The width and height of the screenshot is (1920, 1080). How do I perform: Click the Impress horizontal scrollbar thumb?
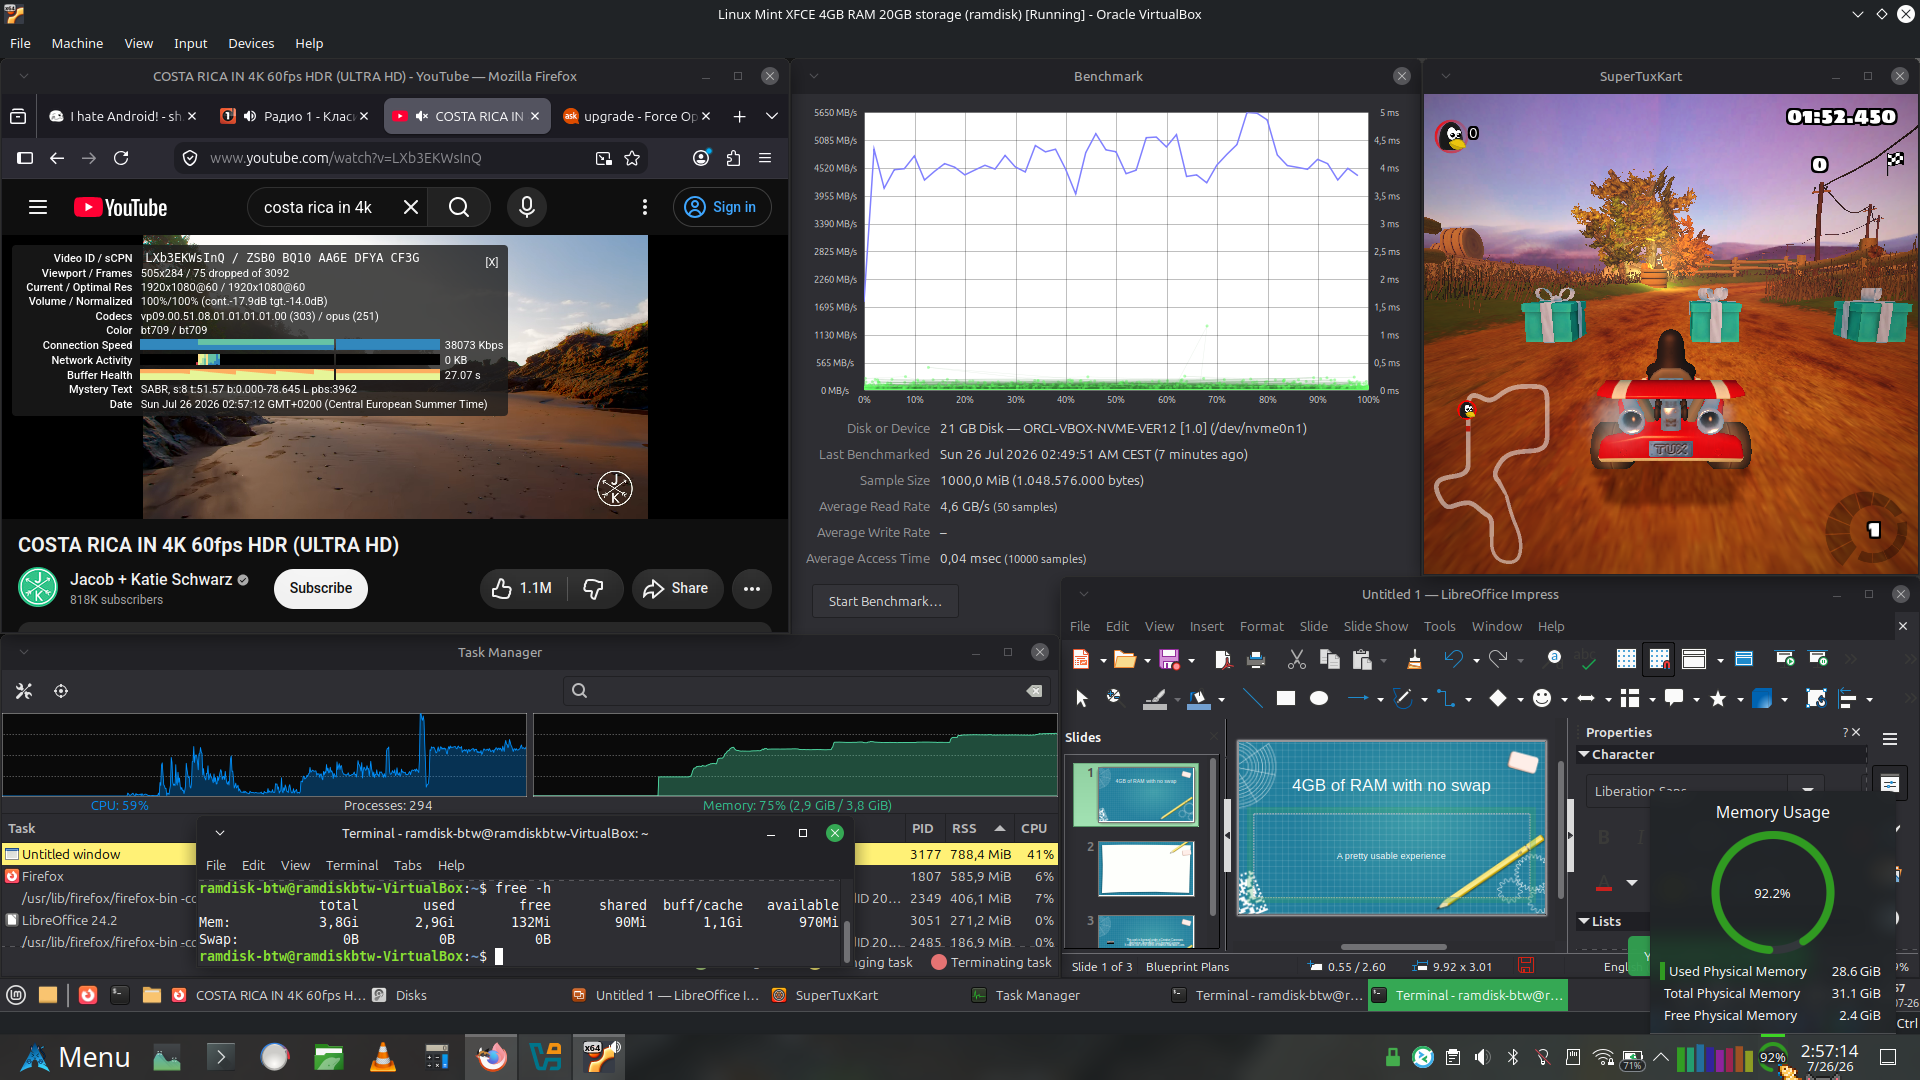tap(1393, 947)
